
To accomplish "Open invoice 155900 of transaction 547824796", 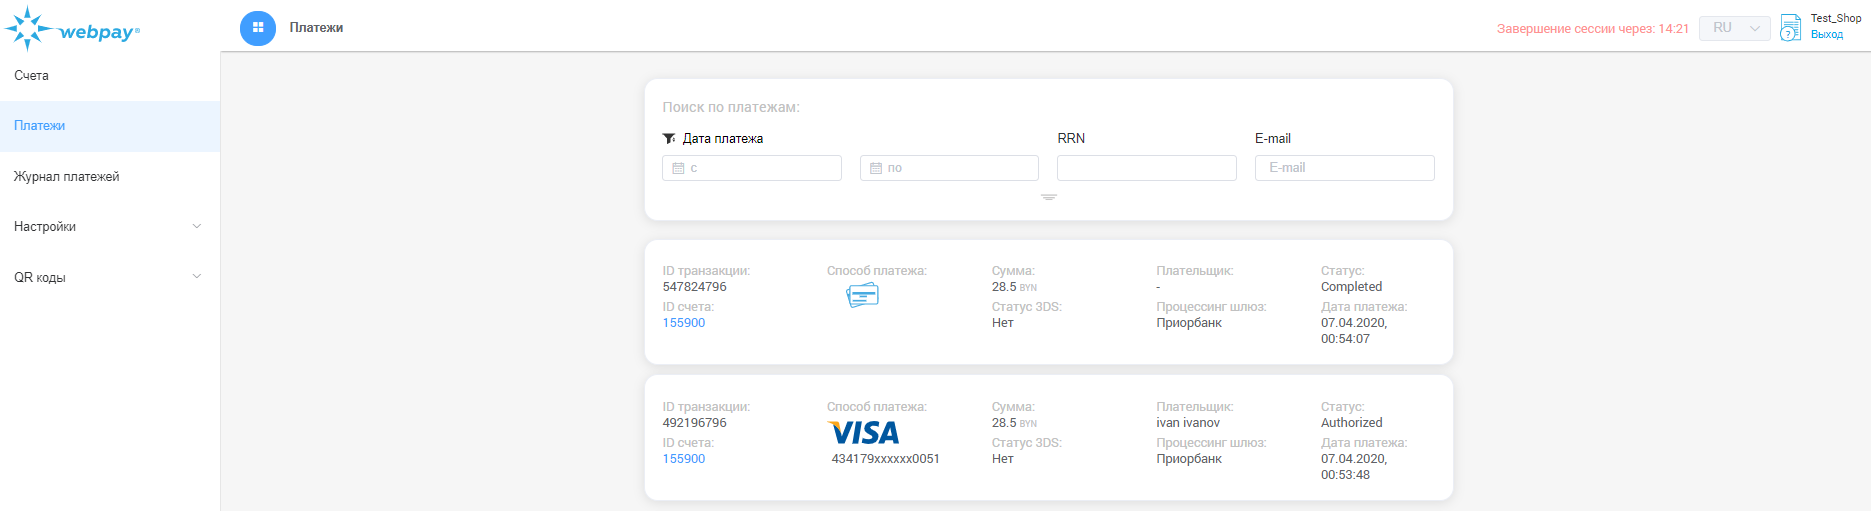I will (684, 323).
